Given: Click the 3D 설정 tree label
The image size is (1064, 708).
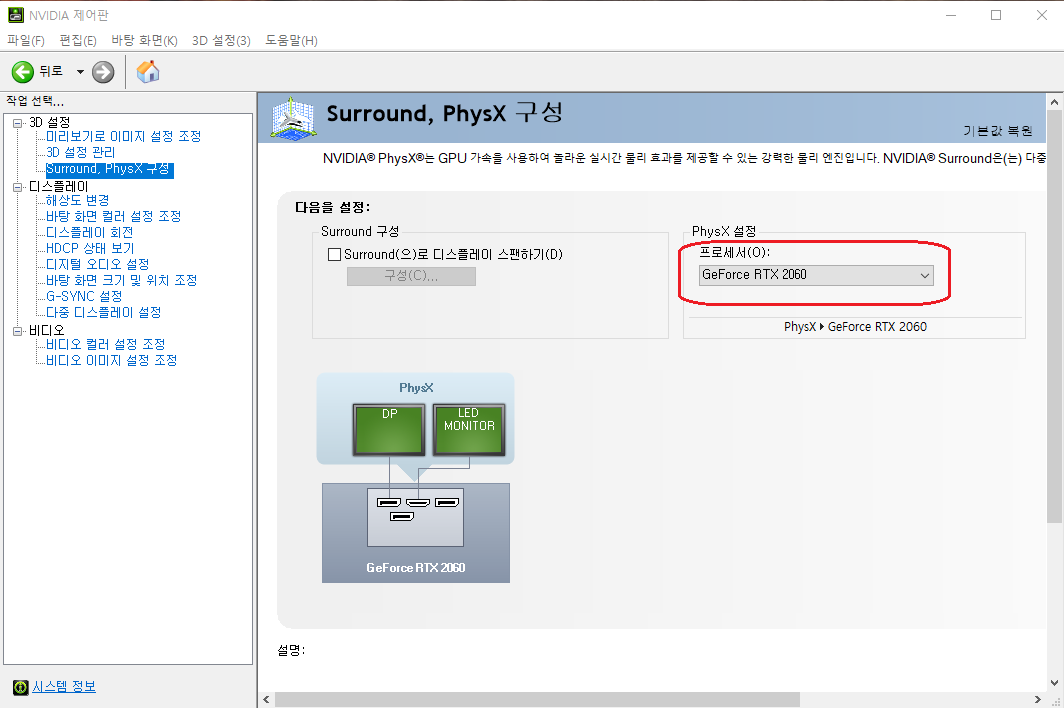Looking at the screenshot, I should click(50, 122).
